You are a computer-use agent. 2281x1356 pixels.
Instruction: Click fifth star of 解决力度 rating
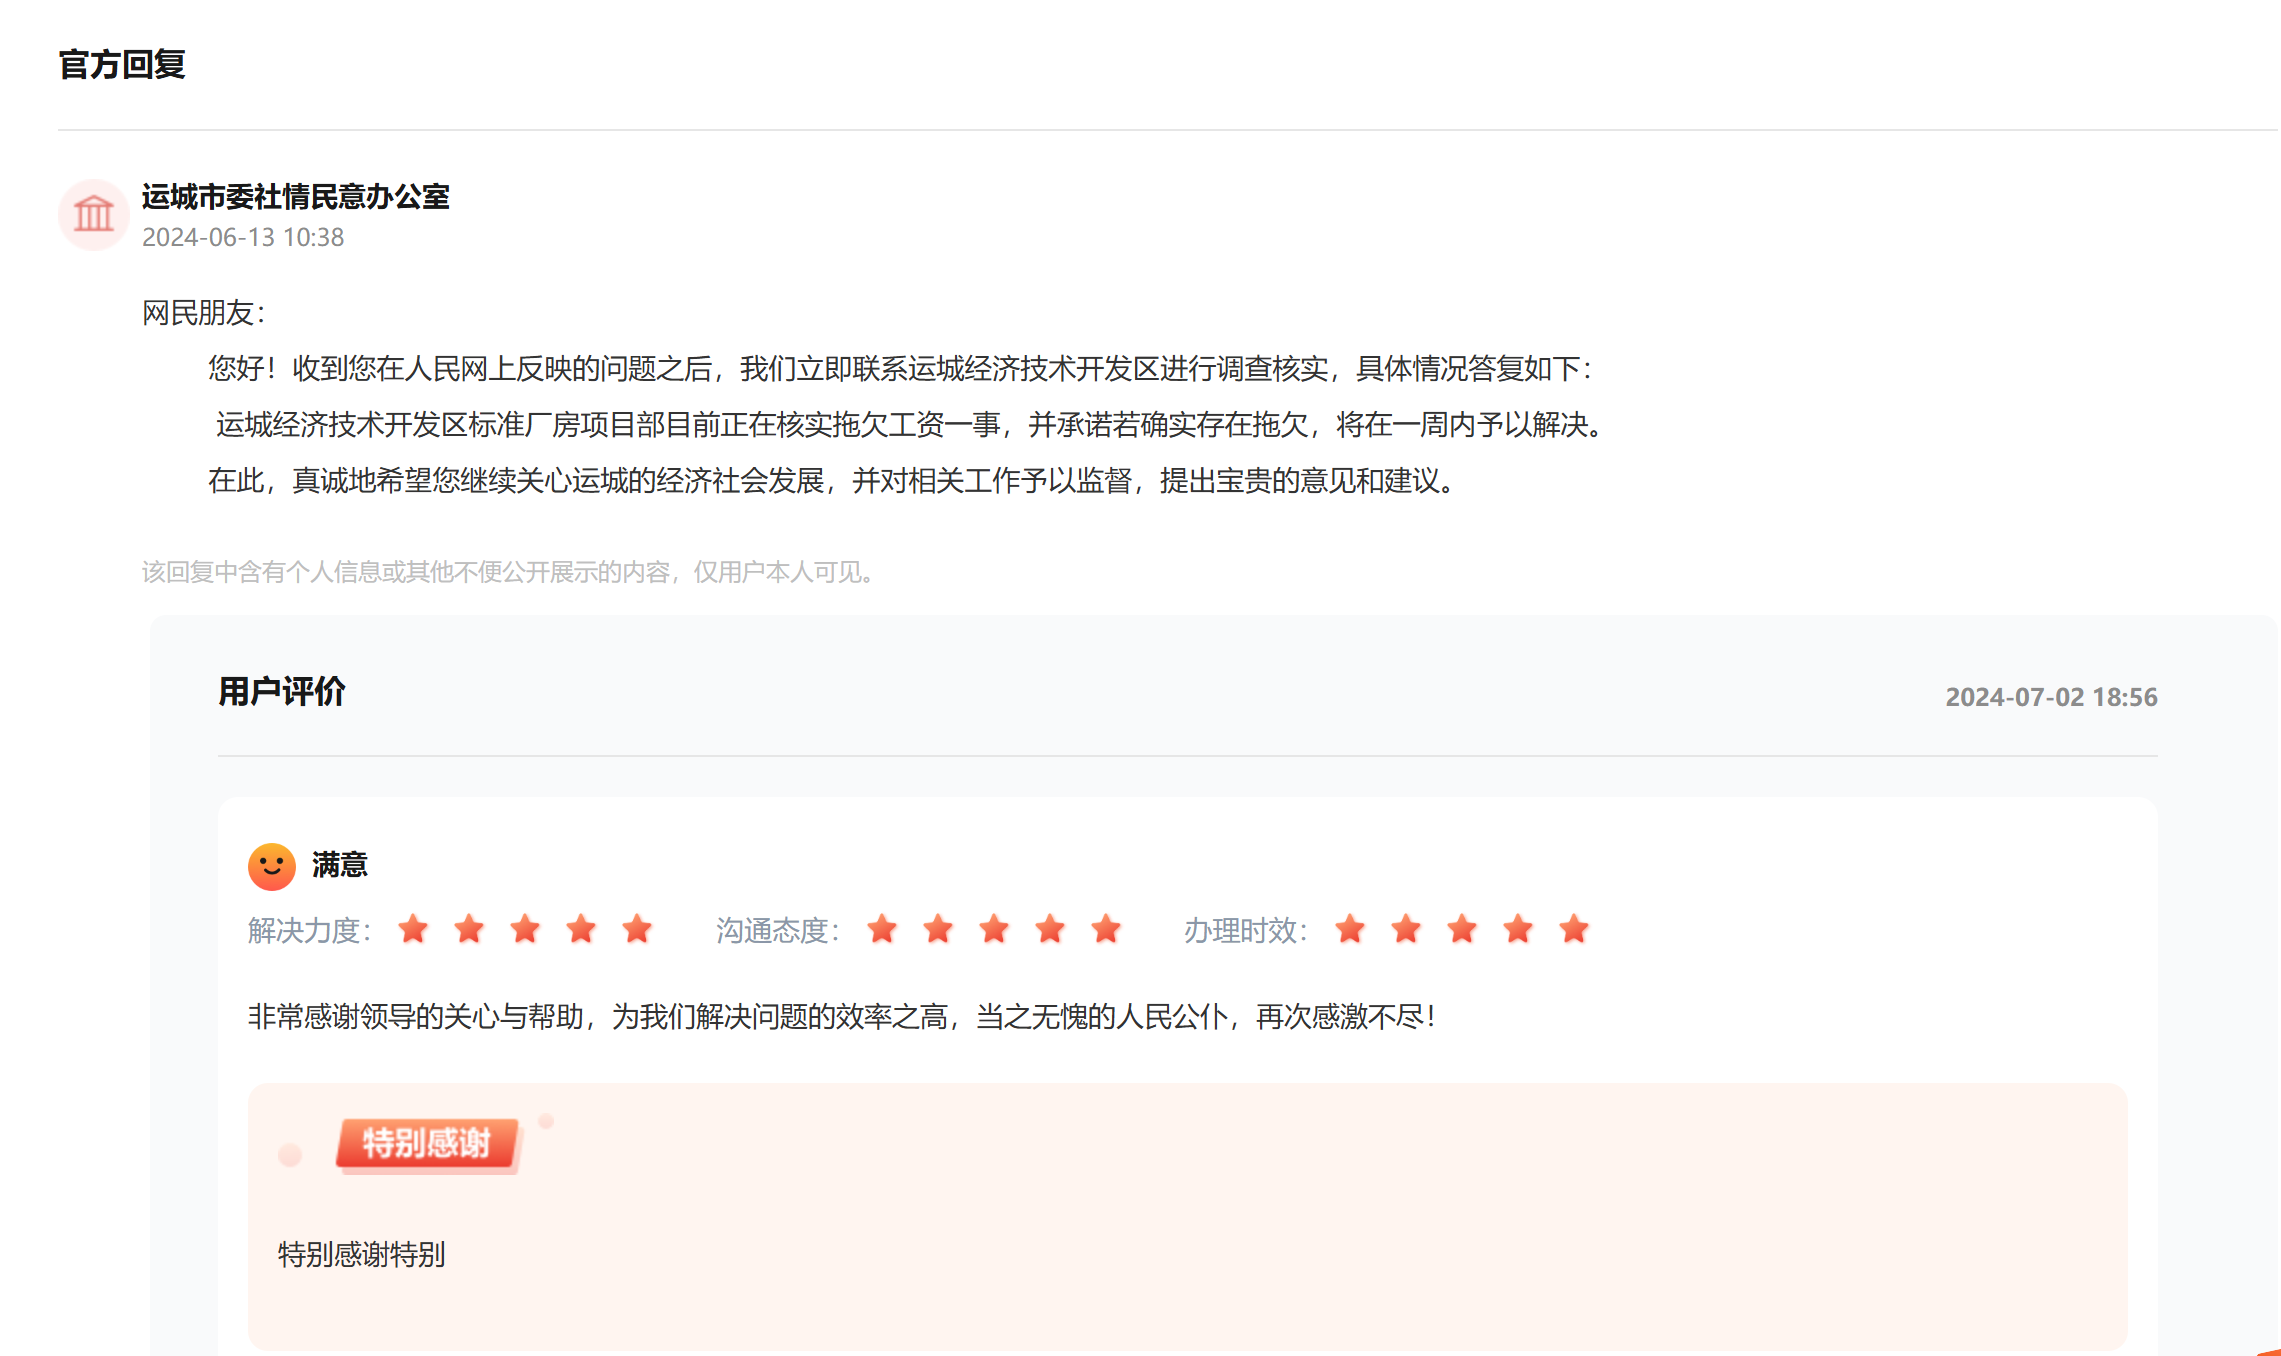(x=637, y=930)
